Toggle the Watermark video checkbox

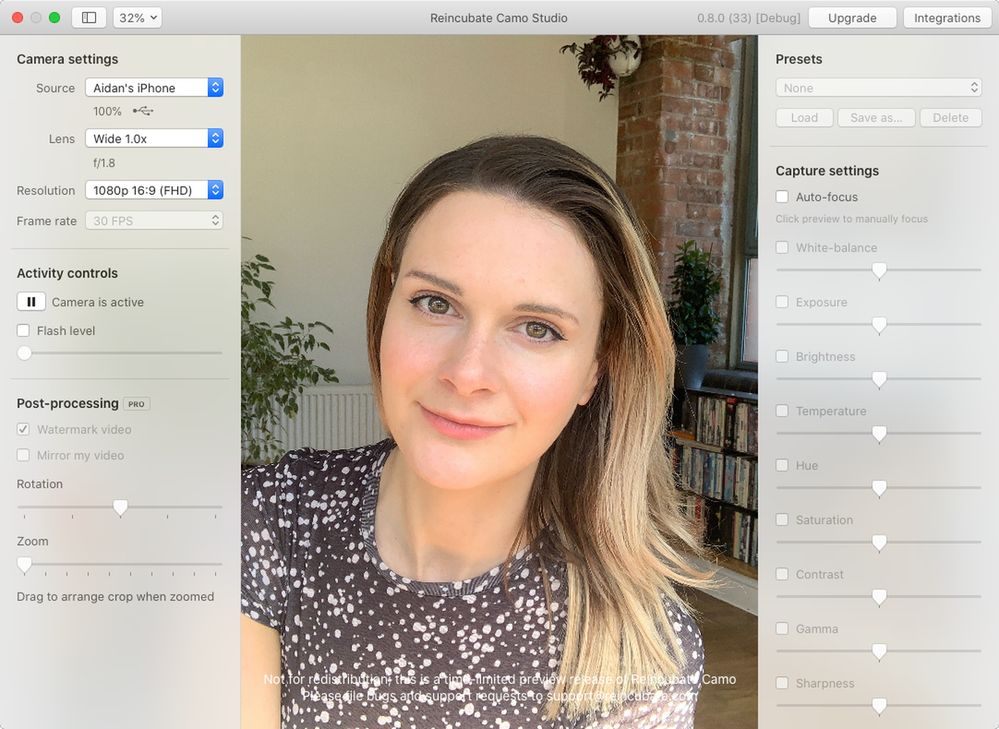point(24,430)
